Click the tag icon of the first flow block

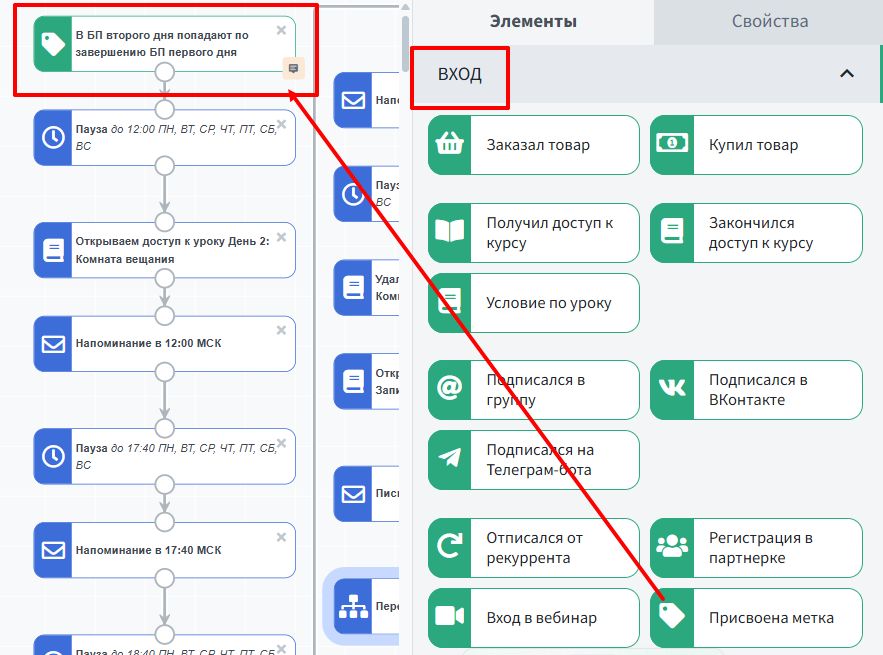click(53, 44)
